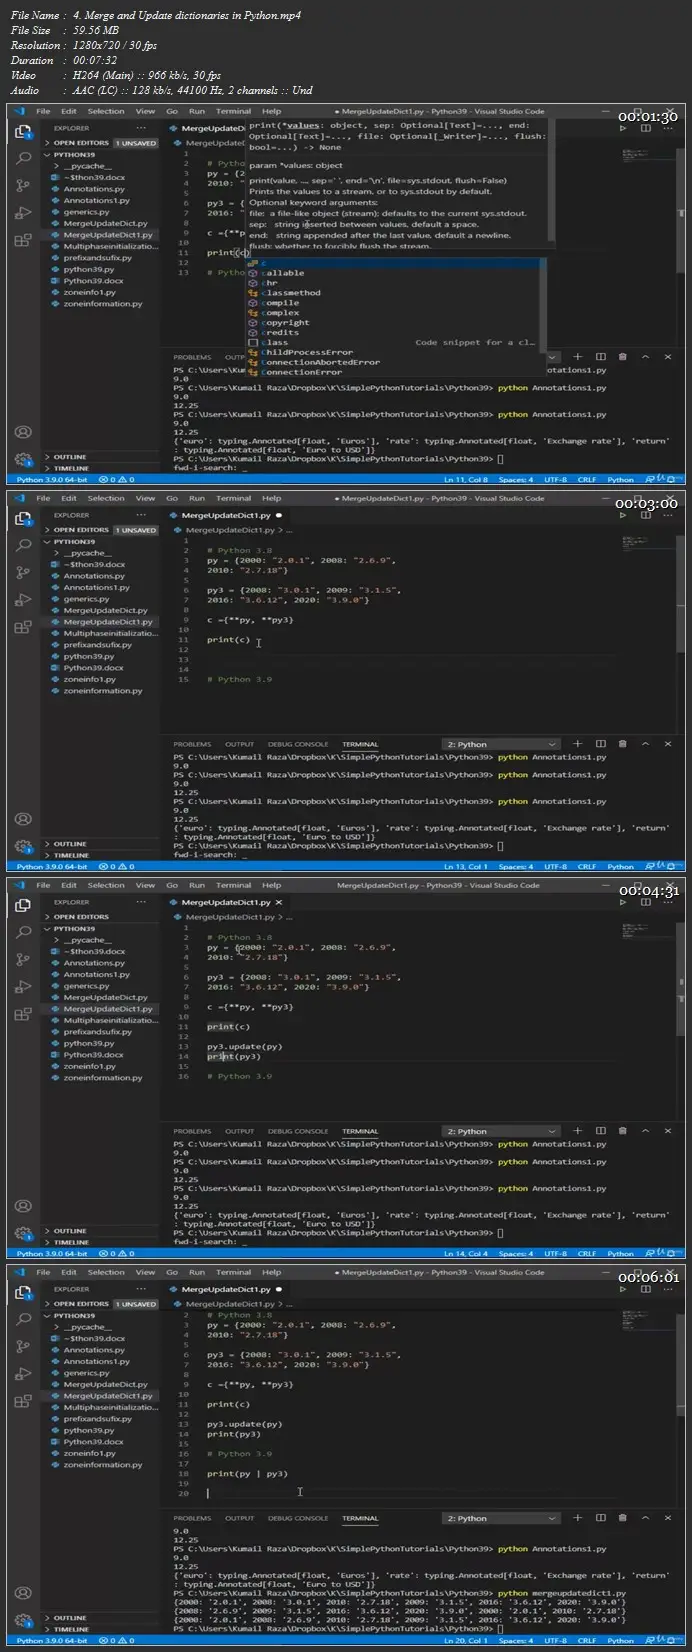This screenshot has width=692, height=1652.
Task: Close the terminal panel in the 00:03:00 frame
Action: [x=668, y=744]
